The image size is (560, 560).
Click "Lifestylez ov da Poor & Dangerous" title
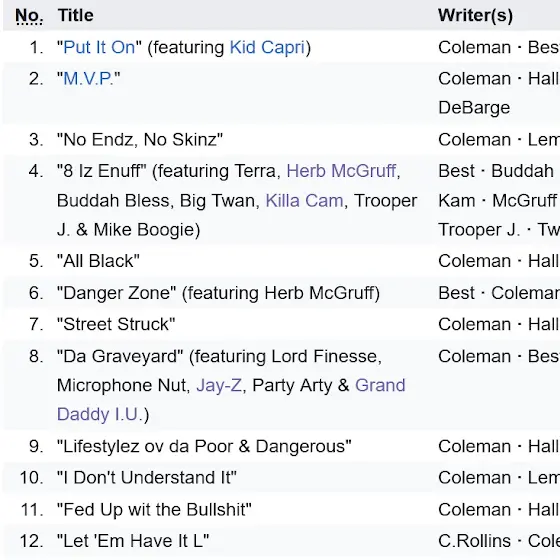[204, 446]
